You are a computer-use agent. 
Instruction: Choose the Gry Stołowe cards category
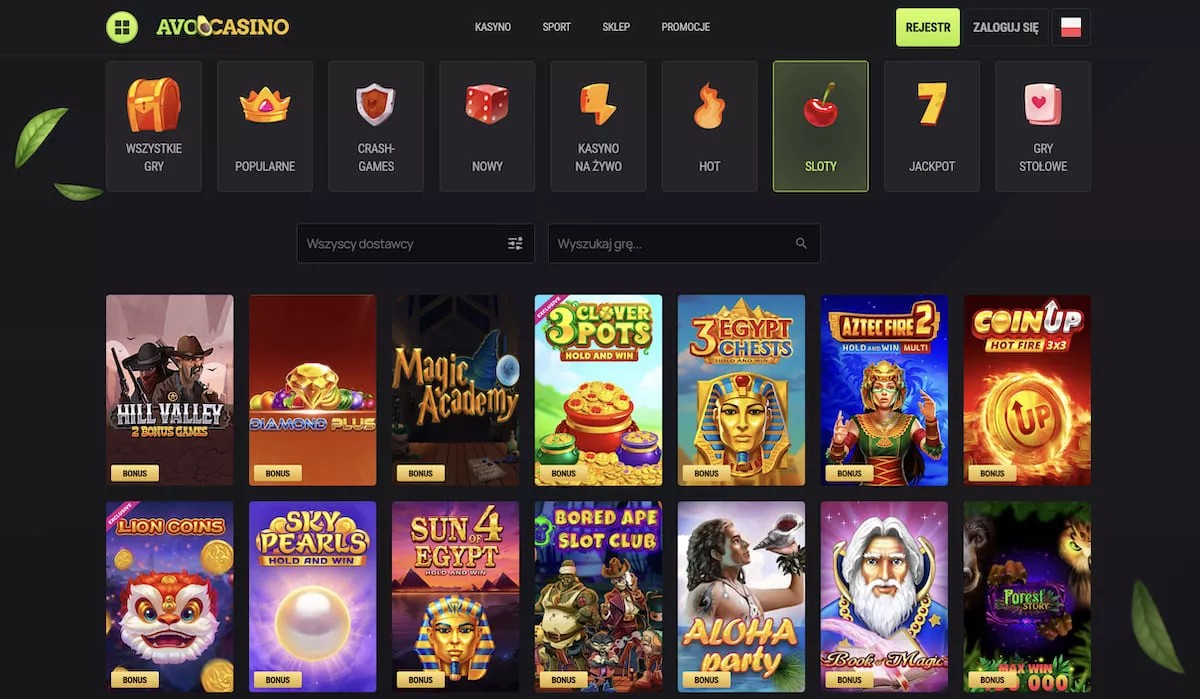tap(1043, 126)
